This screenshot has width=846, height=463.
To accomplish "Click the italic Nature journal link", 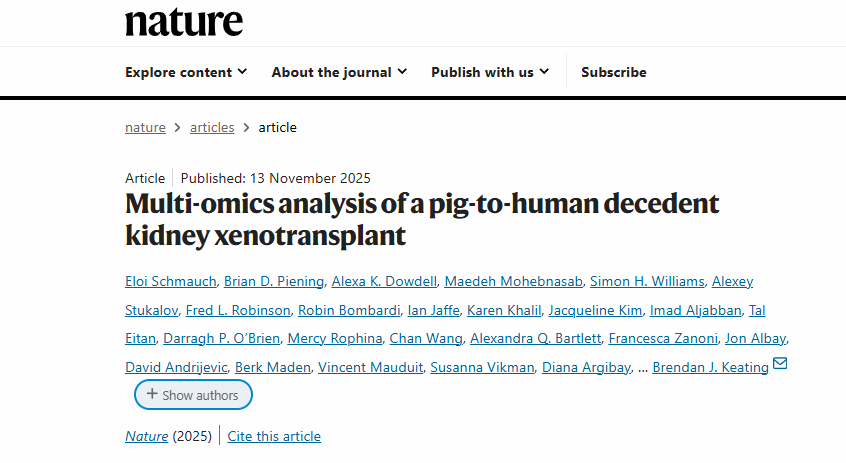I will click(x=147, y=436).
